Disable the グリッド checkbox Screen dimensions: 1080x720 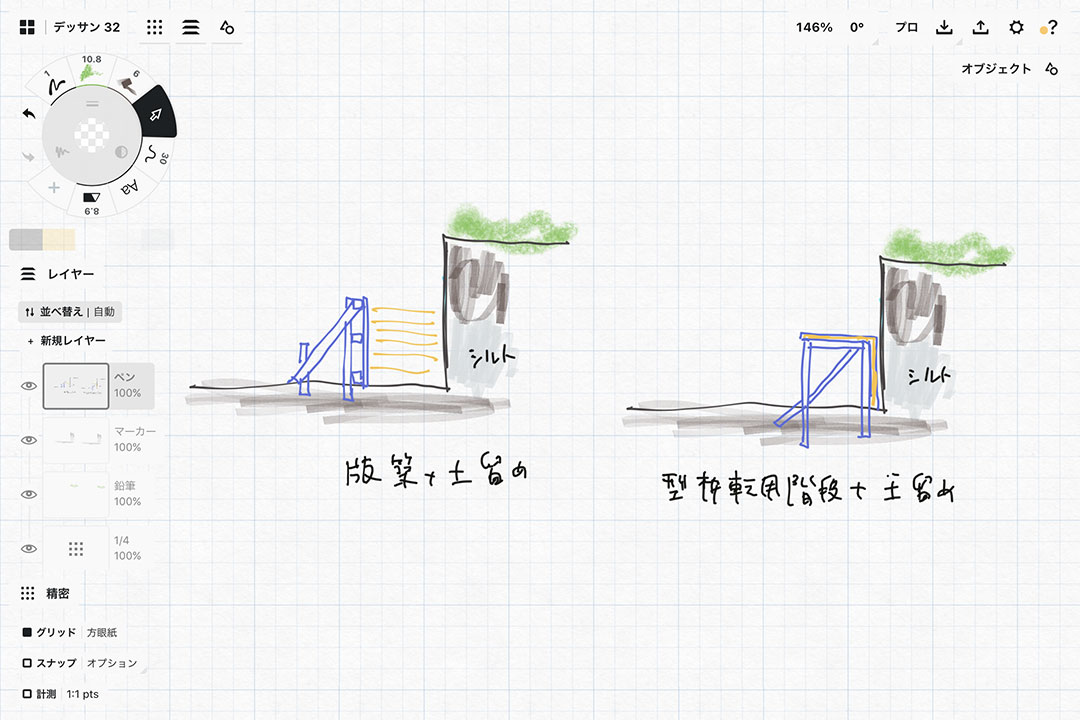27,633
